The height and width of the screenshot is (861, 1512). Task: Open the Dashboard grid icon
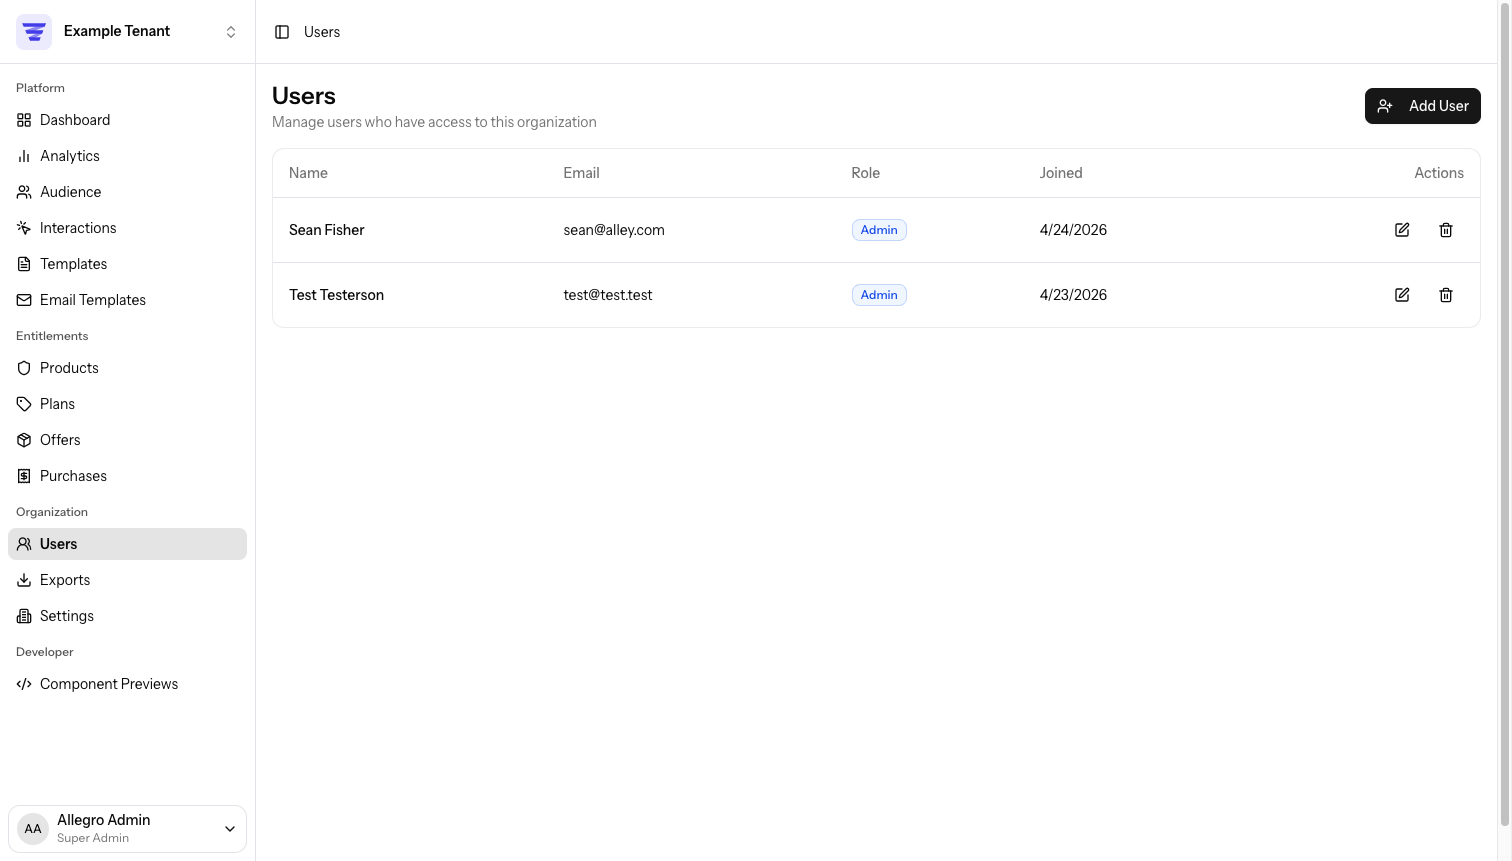click(24, 120)
